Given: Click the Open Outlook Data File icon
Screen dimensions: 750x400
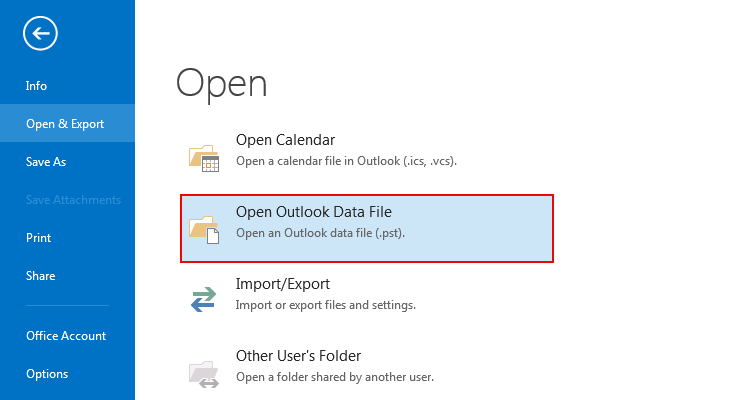Looking at the screenshot, I should 204,229.
